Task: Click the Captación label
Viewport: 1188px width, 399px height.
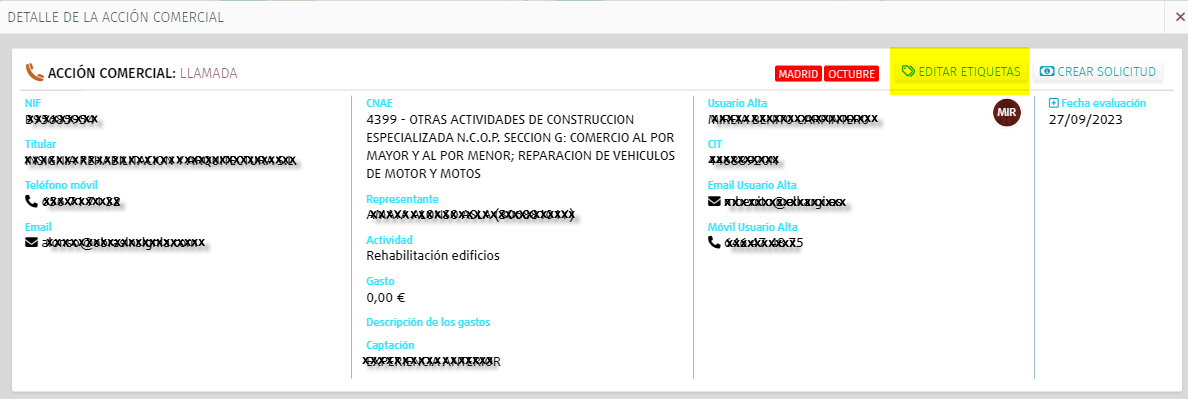Action: coord(390,345)
